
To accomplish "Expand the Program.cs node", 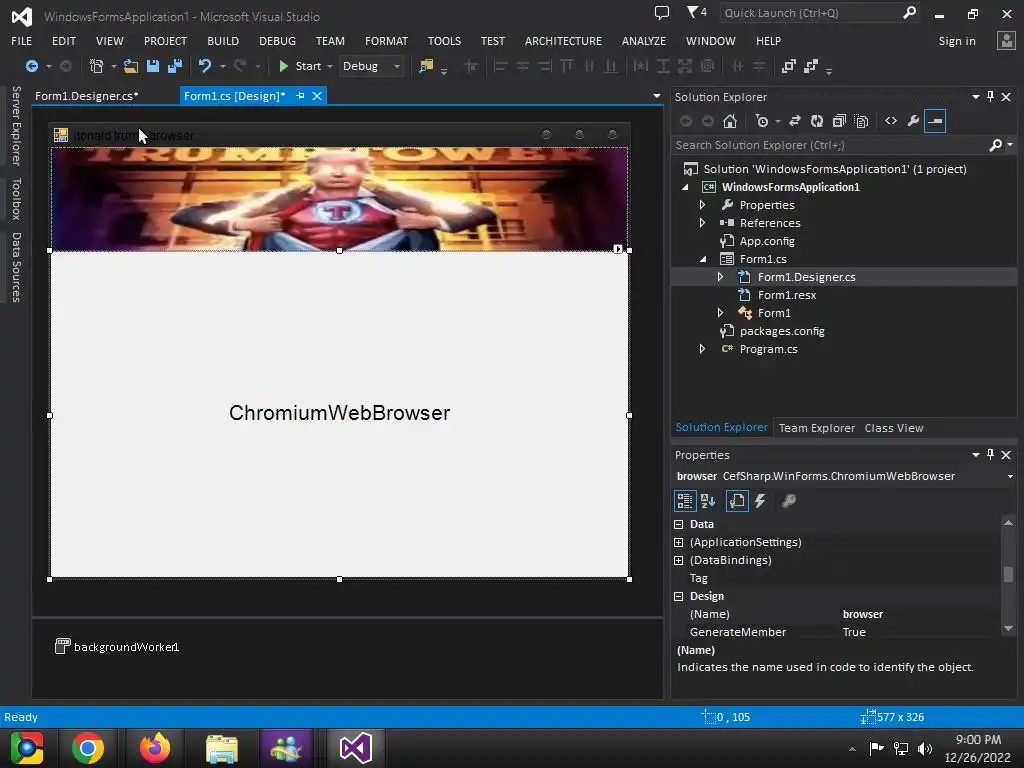I will pos(703,349).
